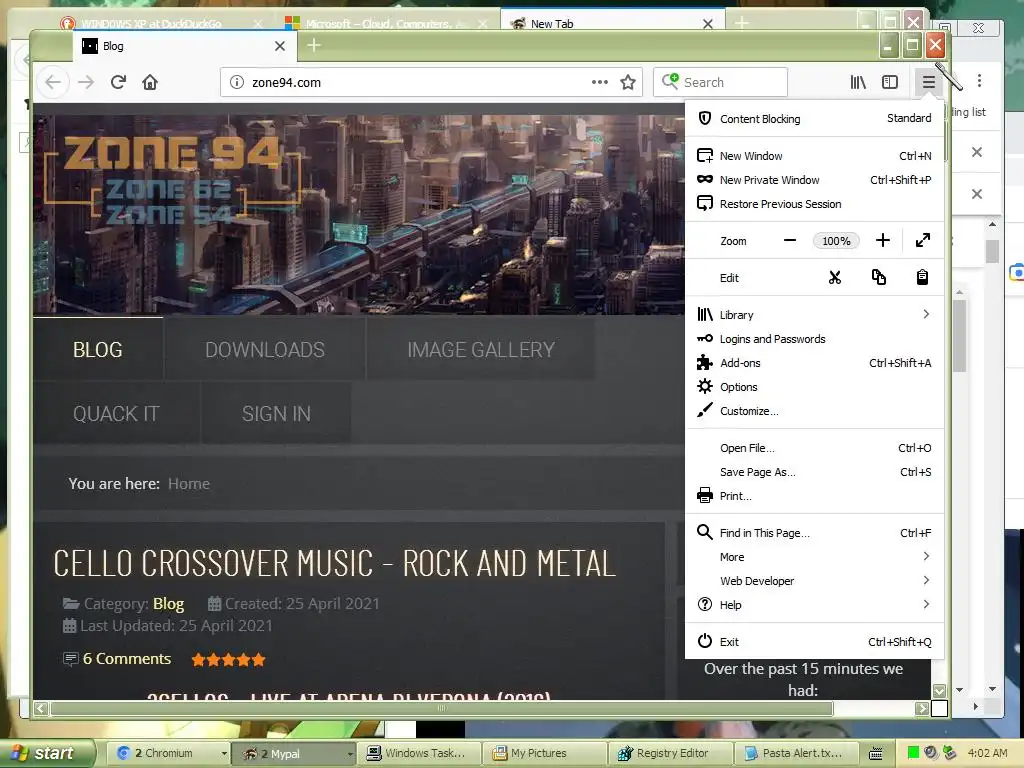Click the horizontal scrollbar of the page

tap(441, 709)
